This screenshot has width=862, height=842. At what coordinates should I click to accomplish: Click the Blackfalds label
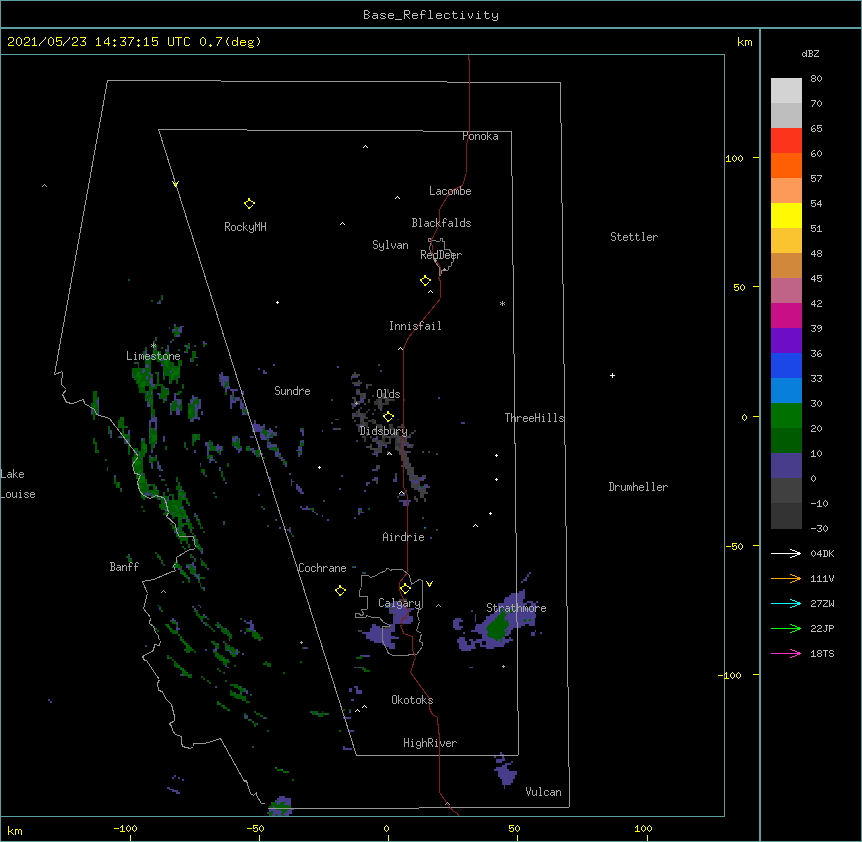tap(441, 223)
